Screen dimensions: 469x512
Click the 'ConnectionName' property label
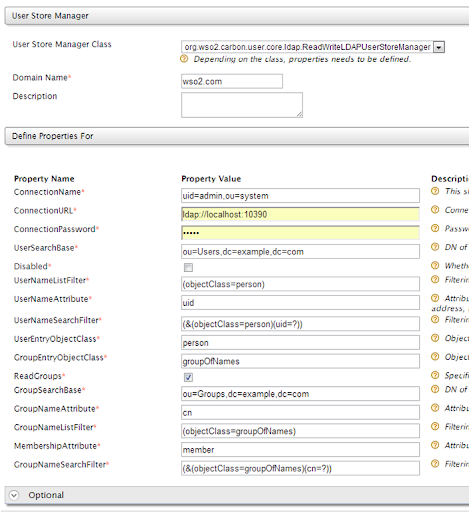click(x=47, y=192)
